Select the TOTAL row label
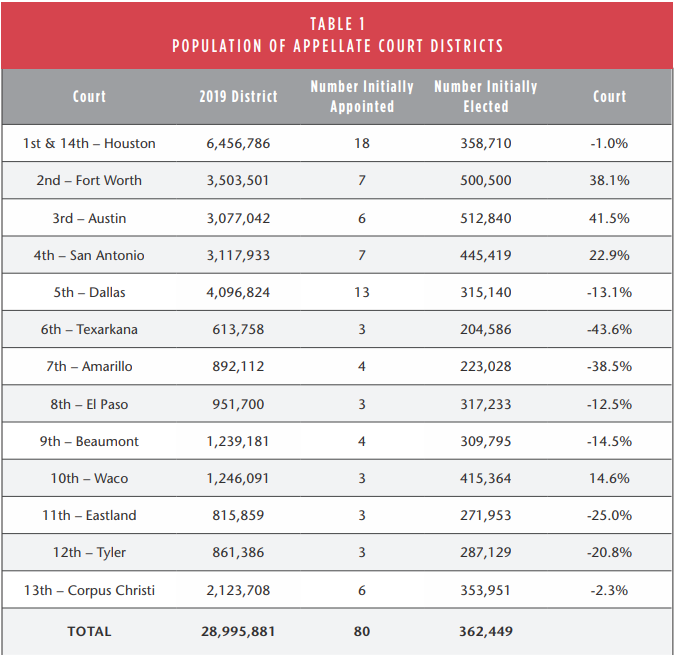 [89, 632]
